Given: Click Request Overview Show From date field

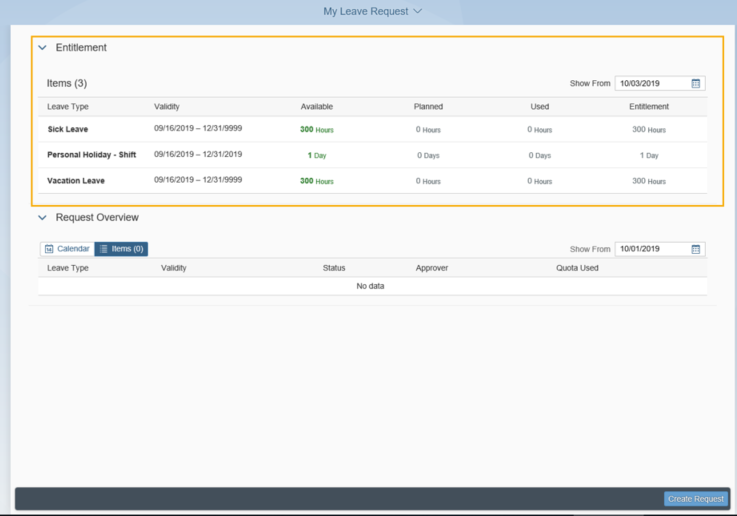Looking at the screenshot, I should point(652,249).
